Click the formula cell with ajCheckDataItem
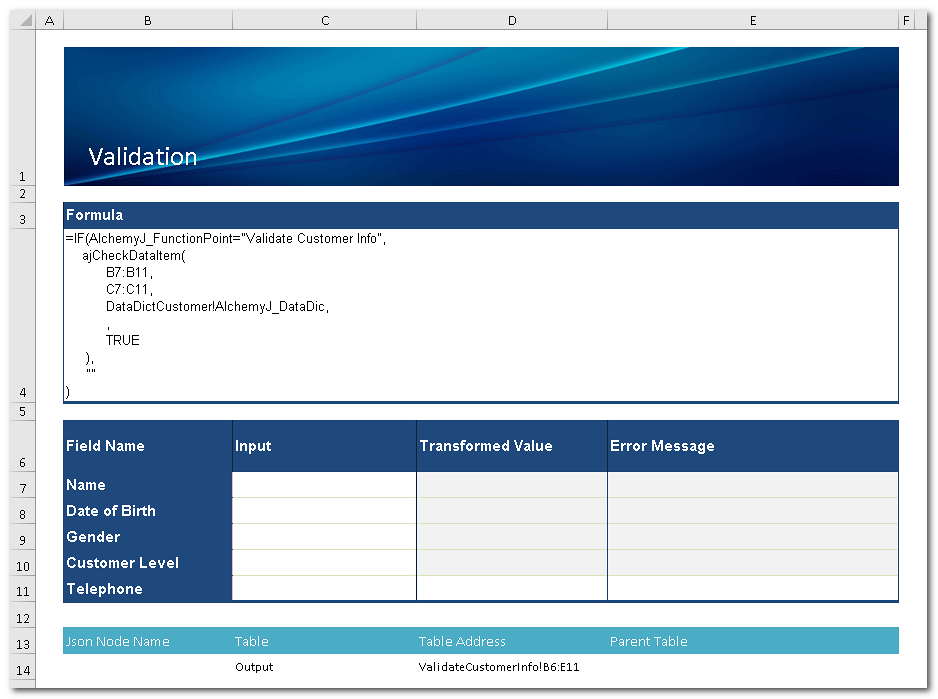The width and height of the screenshot is (938, 699). (480, 315)
